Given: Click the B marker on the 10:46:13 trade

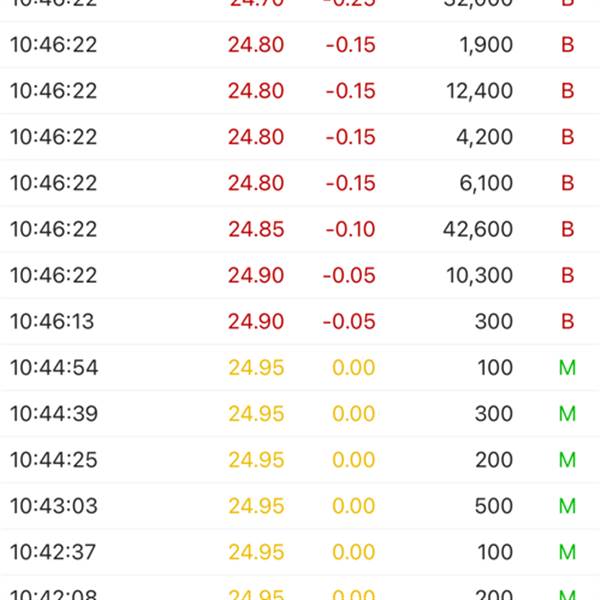Looking at the screenshot, I should pos(567,321).
